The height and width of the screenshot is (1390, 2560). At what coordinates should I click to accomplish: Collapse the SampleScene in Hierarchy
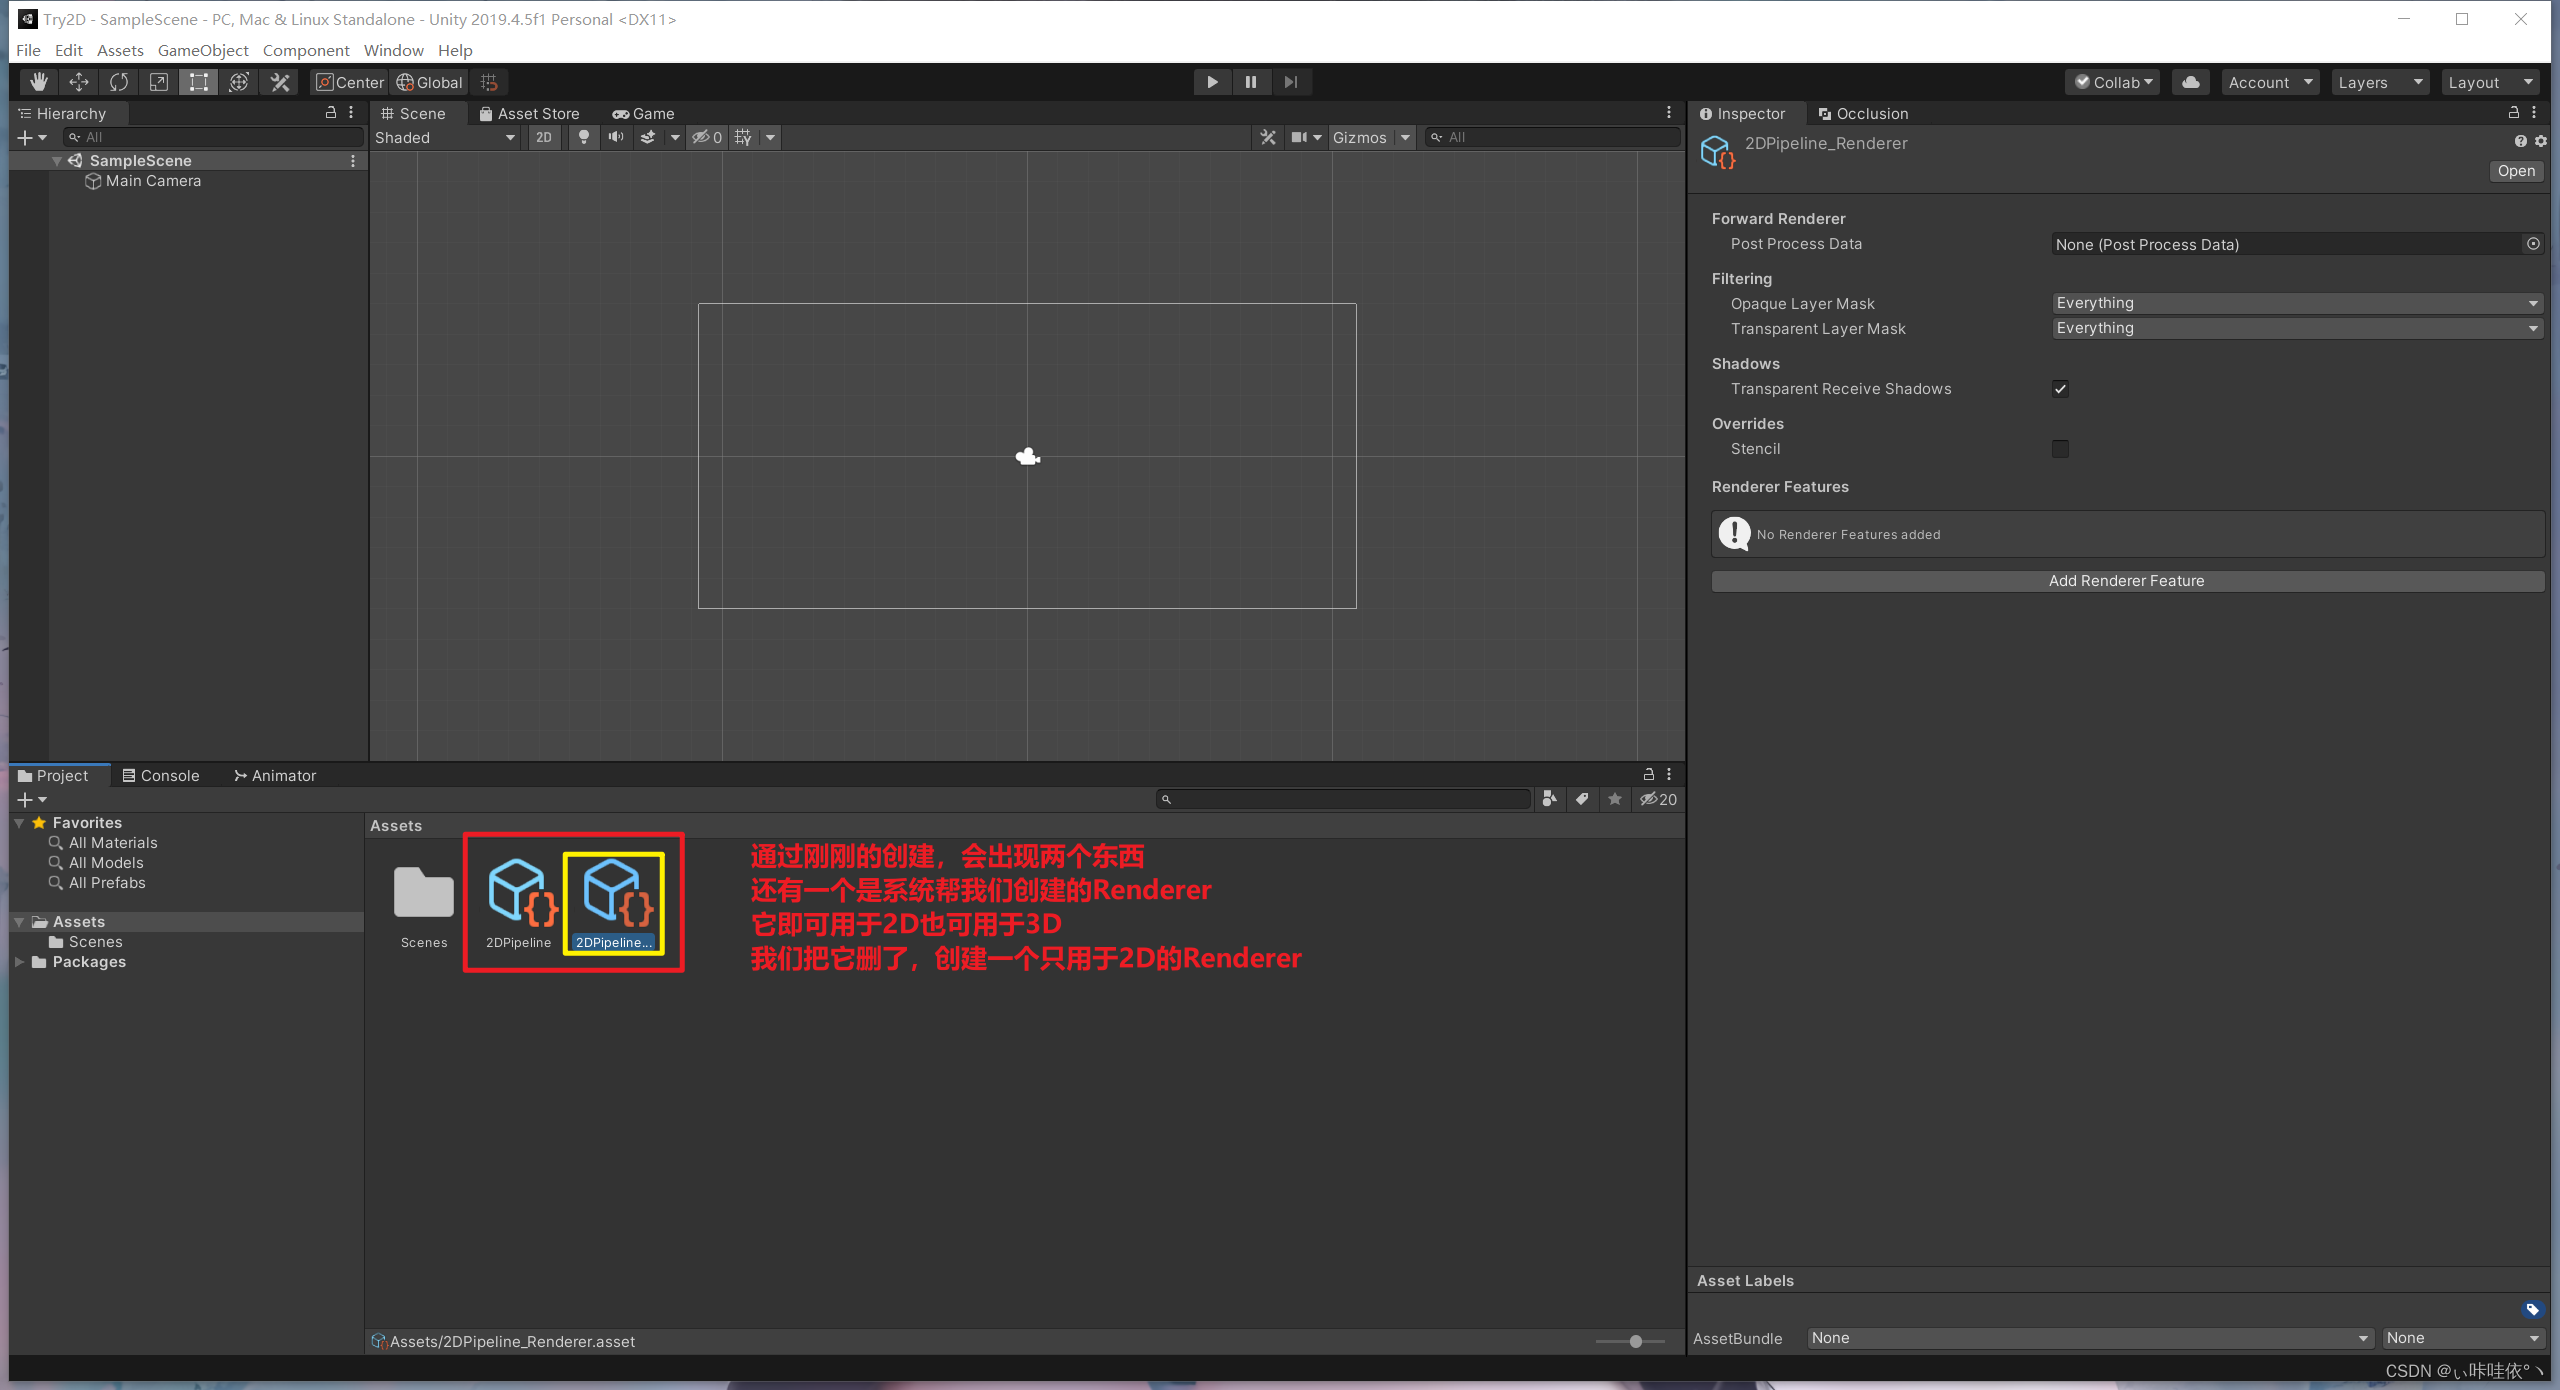57,161
